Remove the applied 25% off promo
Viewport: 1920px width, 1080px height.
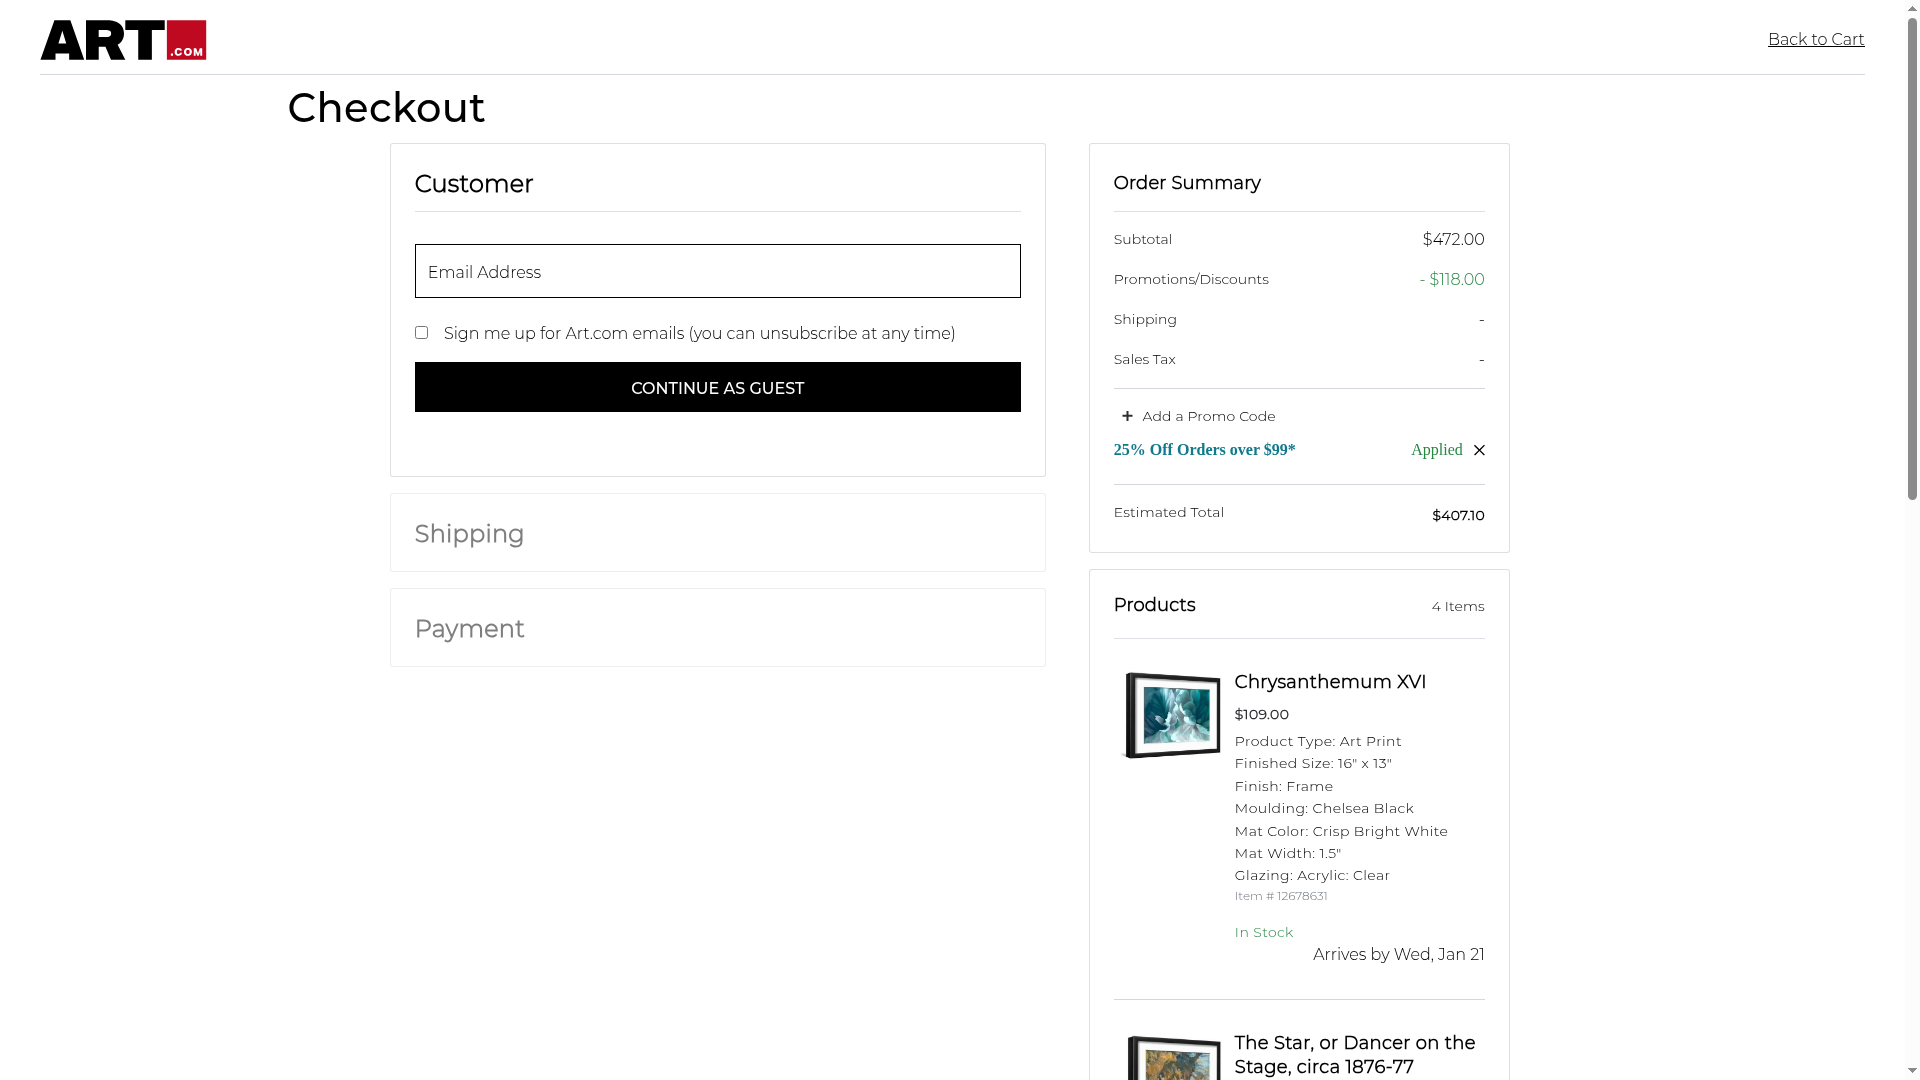pyautogui.click(x=1479, y=450)
